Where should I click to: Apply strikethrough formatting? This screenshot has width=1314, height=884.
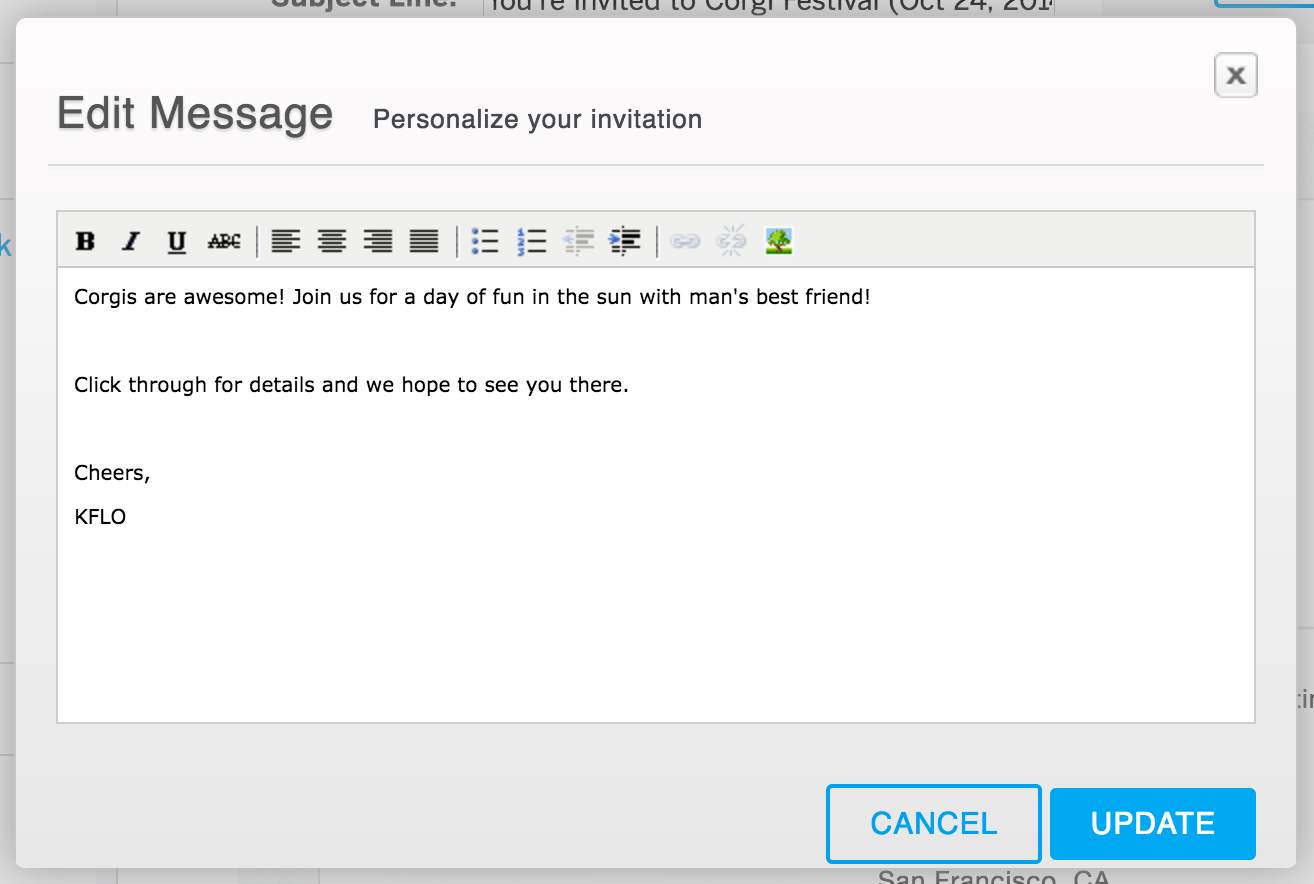coord(224,240)
